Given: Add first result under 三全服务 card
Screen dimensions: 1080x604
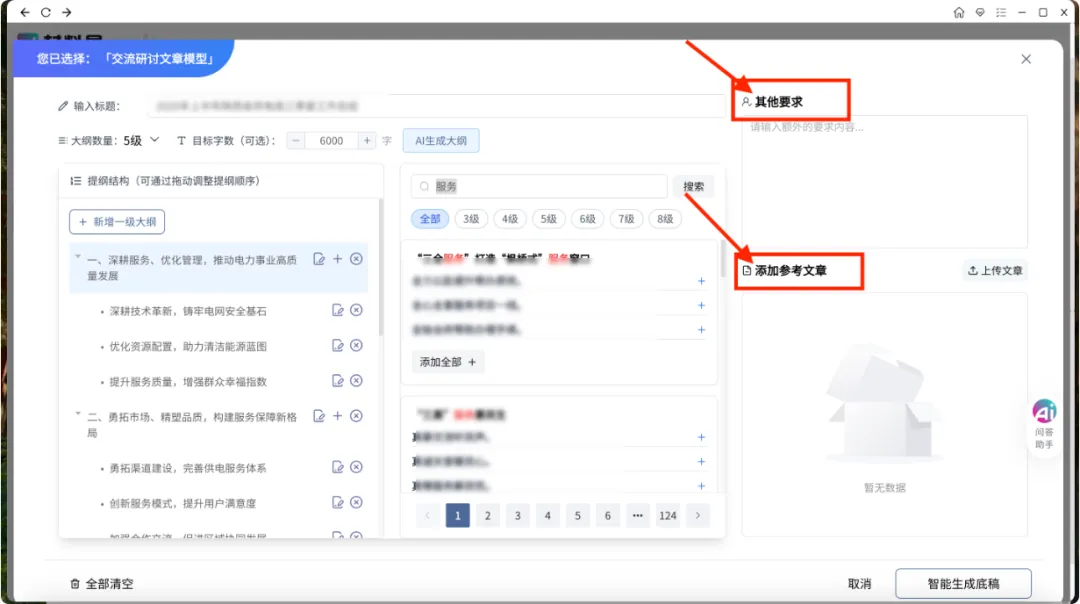Looking at the screenshot, I should click(701, 281).
